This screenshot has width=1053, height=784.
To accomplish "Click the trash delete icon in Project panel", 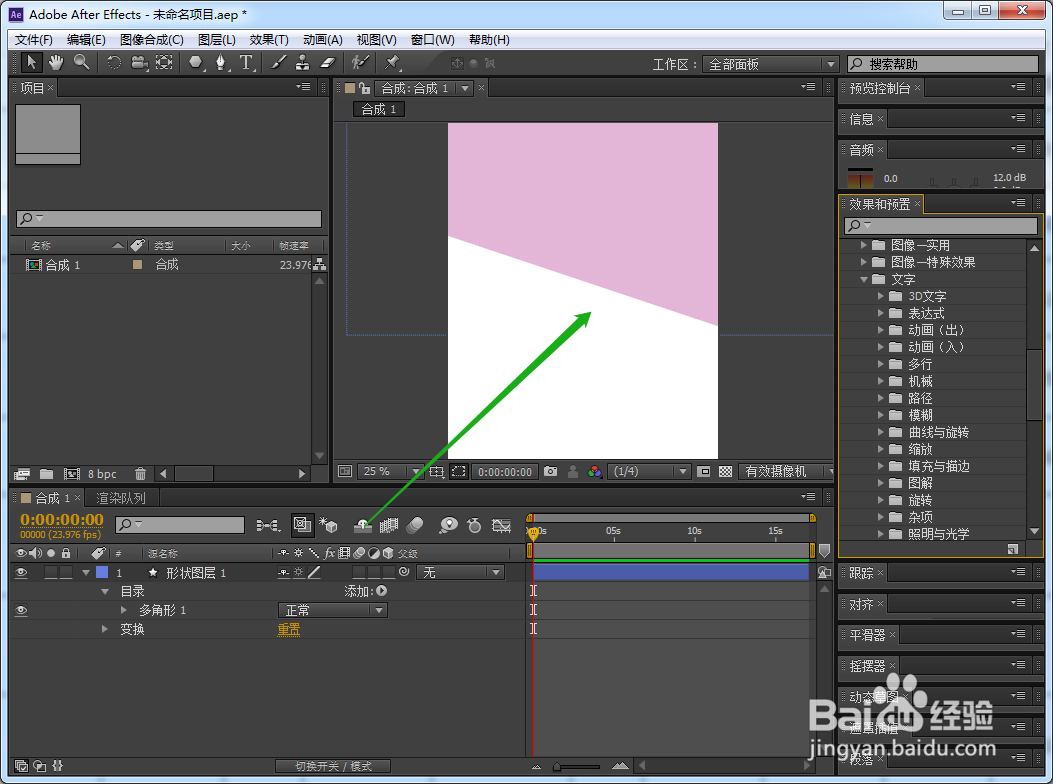I will [140, 474].
